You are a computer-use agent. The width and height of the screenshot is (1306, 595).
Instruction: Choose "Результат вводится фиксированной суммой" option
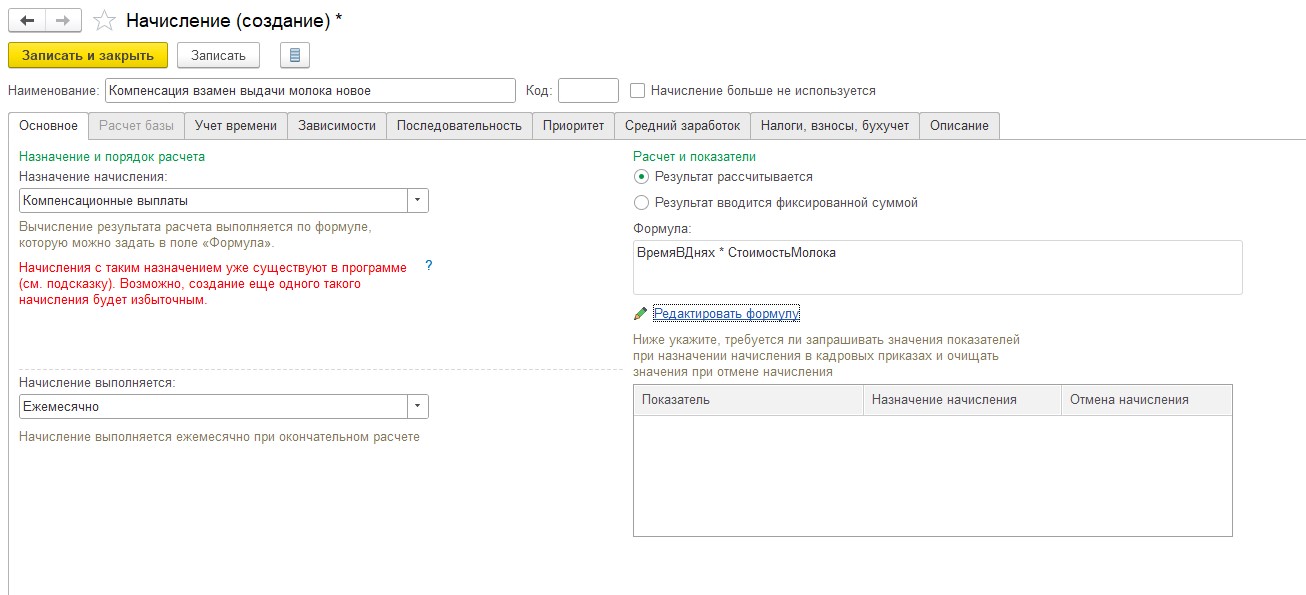coord(641,203)
